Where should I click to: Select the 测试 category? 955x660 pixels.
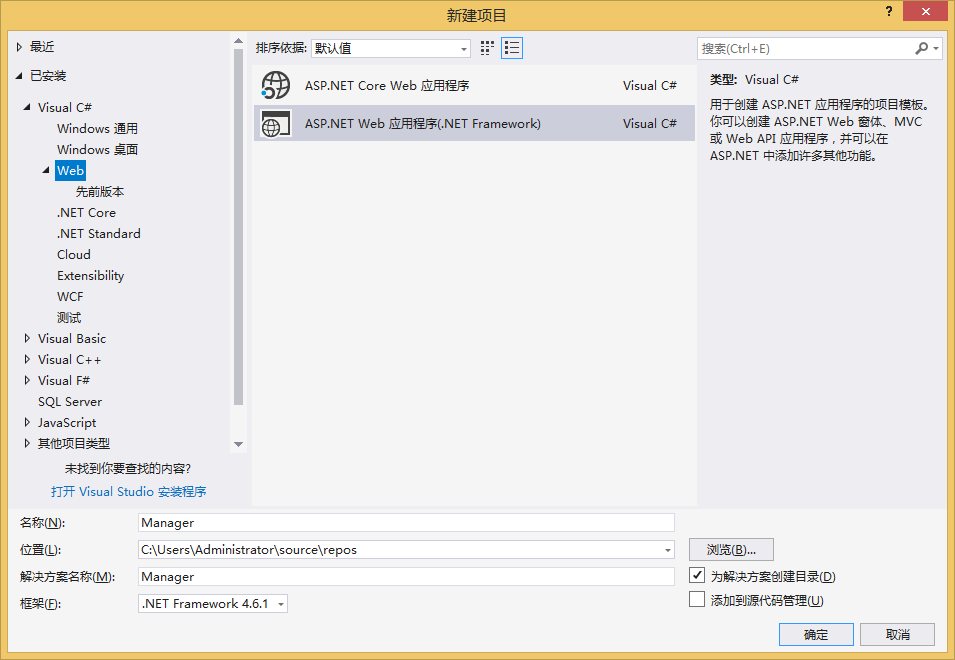[x=69, y=317]
